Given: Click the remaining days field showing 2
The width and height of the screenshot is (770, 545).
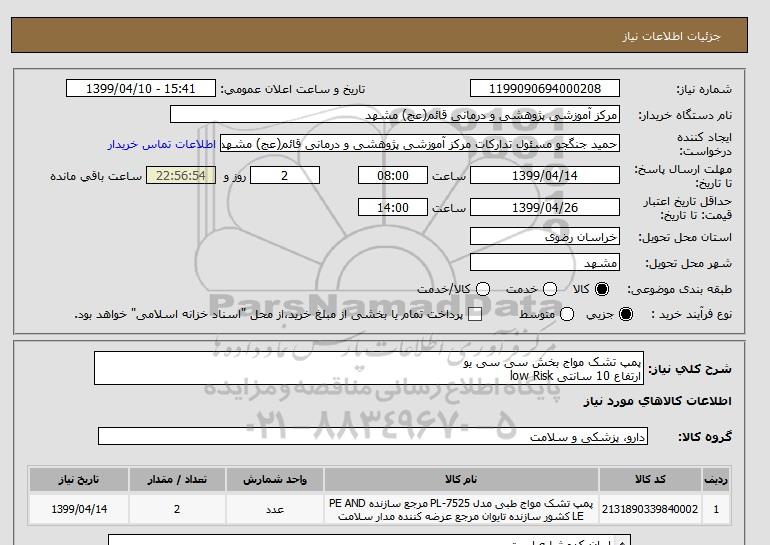Looking at the screenshot, I should tap(285, 175).
